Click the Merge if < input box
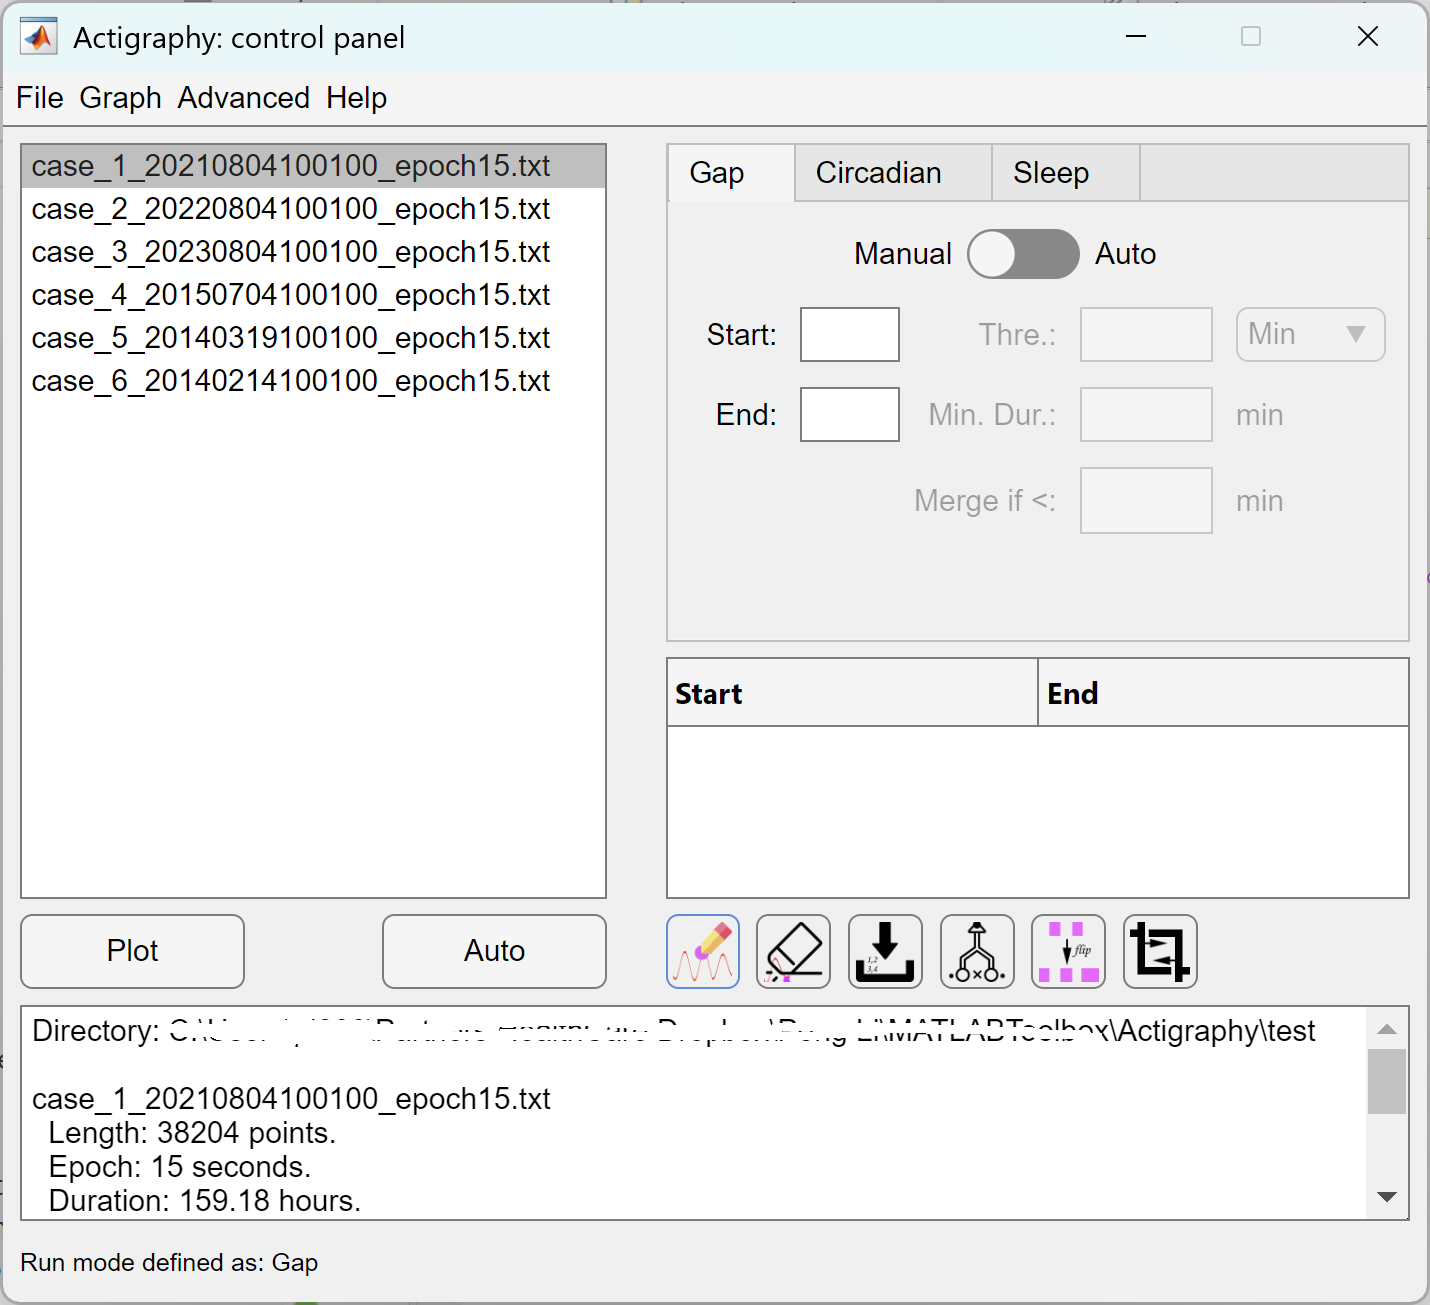The height and width of the screenshot is (1305, 1430). pyautogui.click(x=1145, y=500)
